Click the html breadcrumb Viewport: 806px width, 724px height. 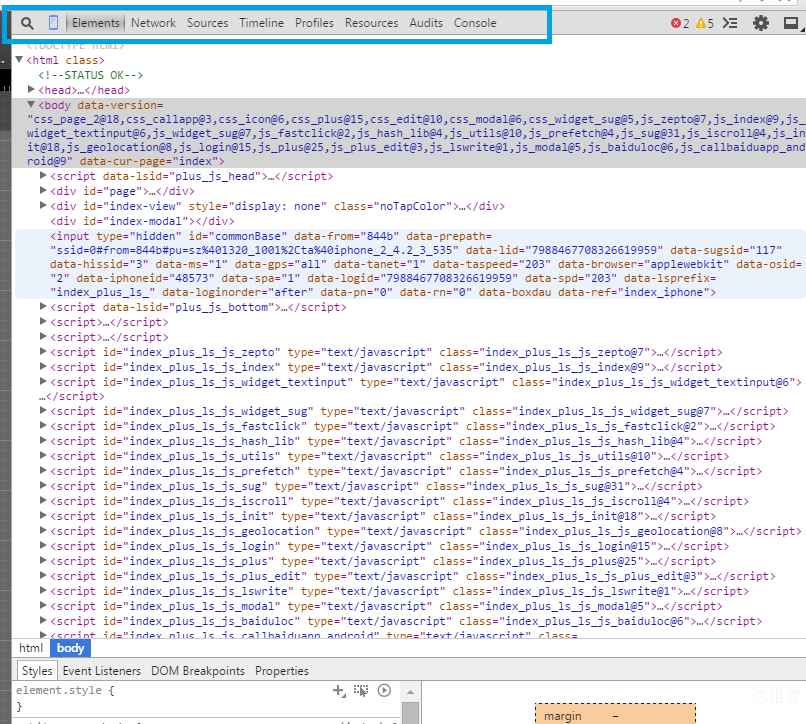[31, 648]
